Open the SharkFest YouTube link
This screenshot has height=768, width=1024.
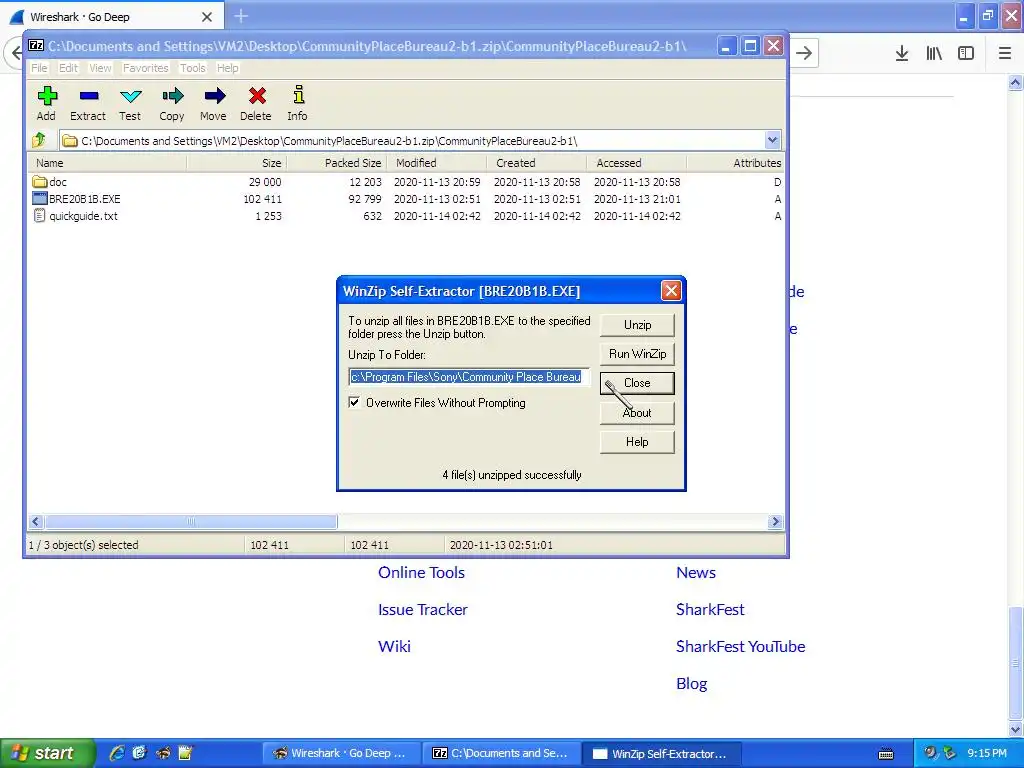coord(741,647)
